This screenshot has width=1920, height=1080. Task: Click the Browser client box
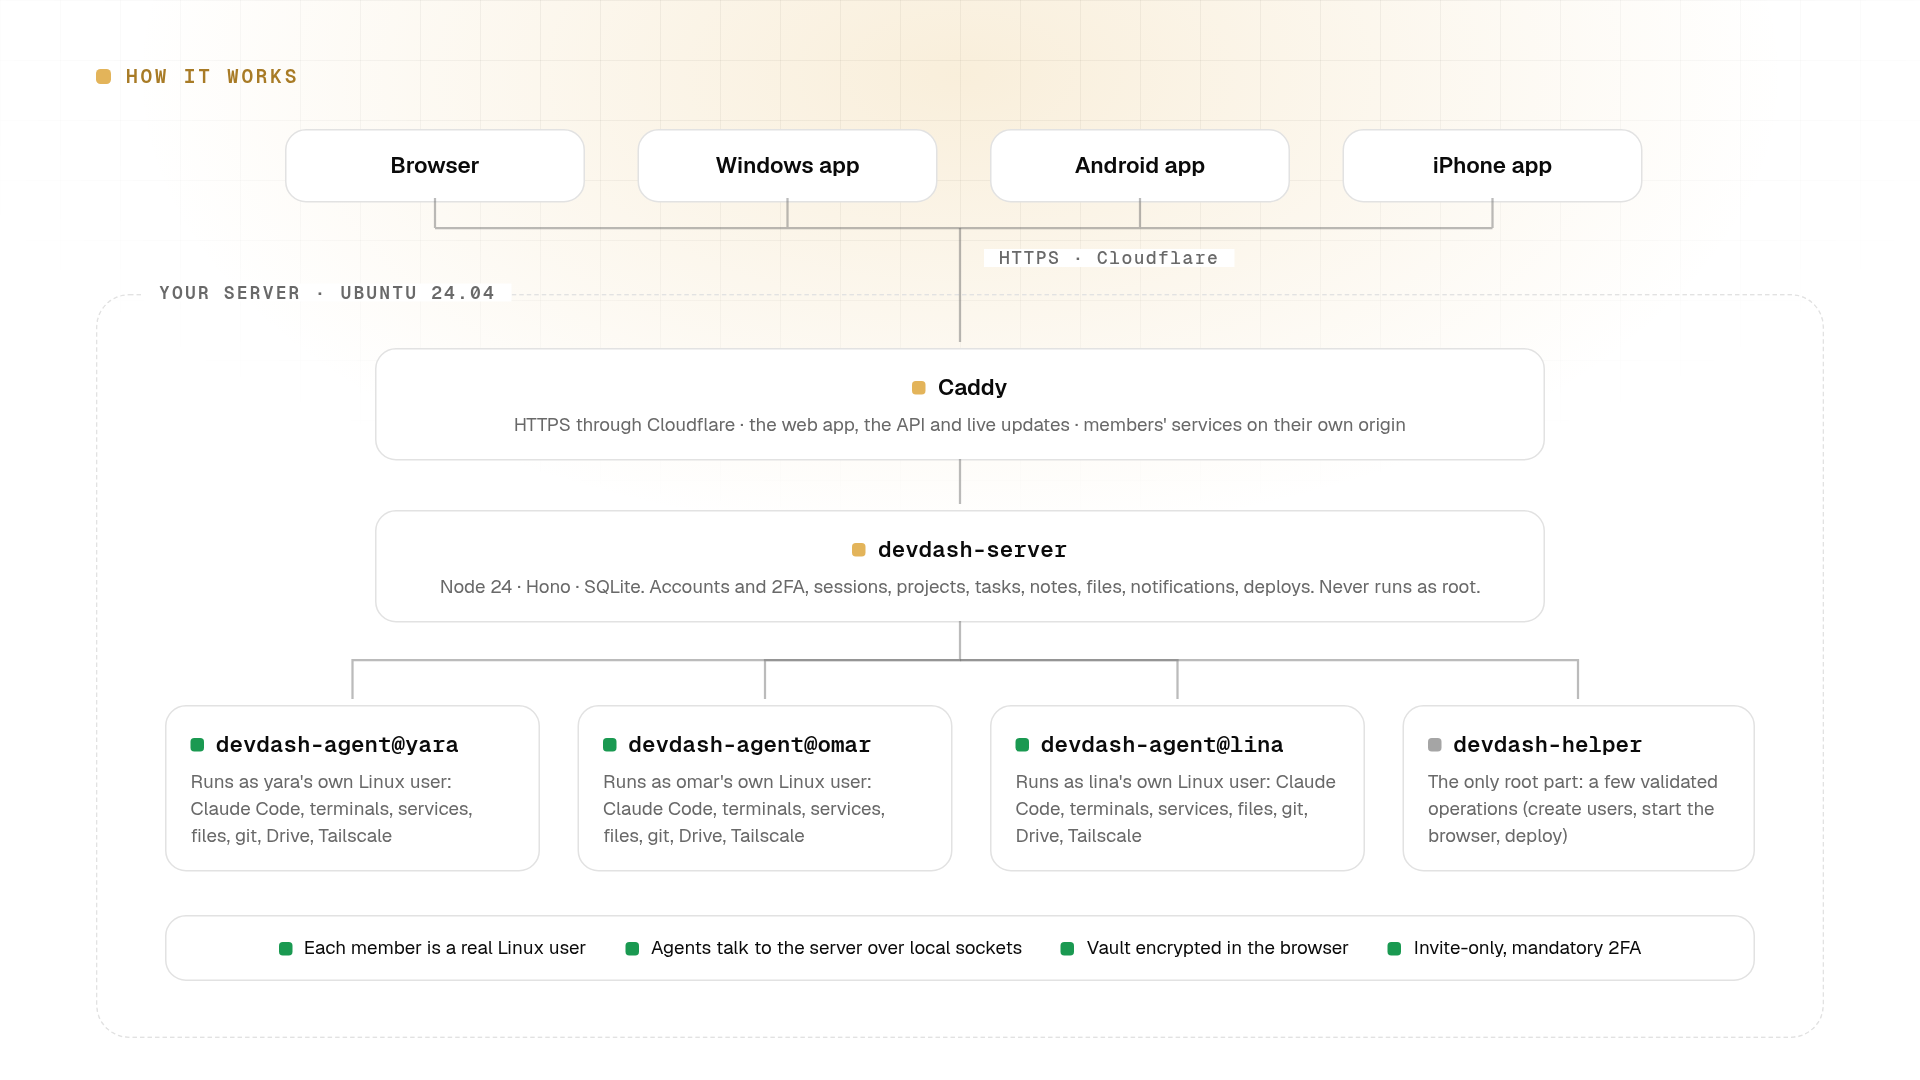click(435, 166)
